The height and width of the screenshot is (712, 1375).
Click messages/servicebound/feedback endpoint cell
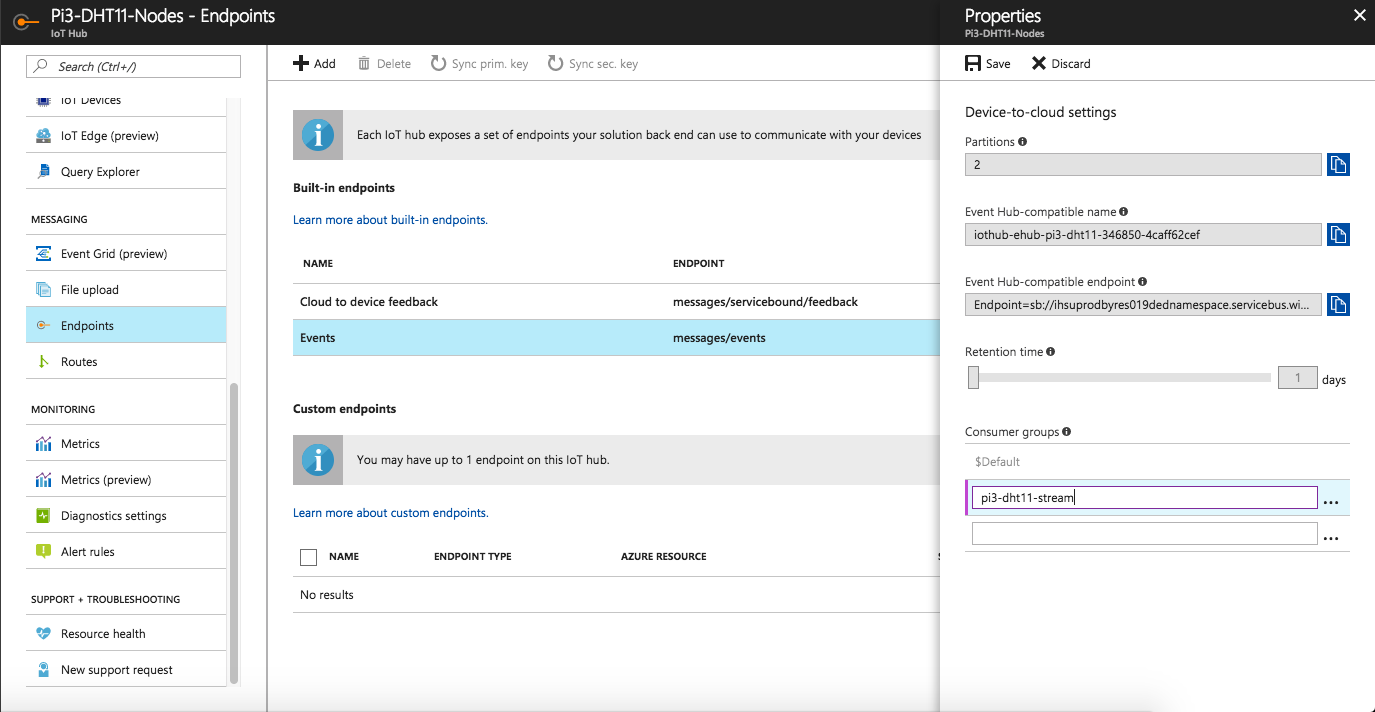pos(766,302)
